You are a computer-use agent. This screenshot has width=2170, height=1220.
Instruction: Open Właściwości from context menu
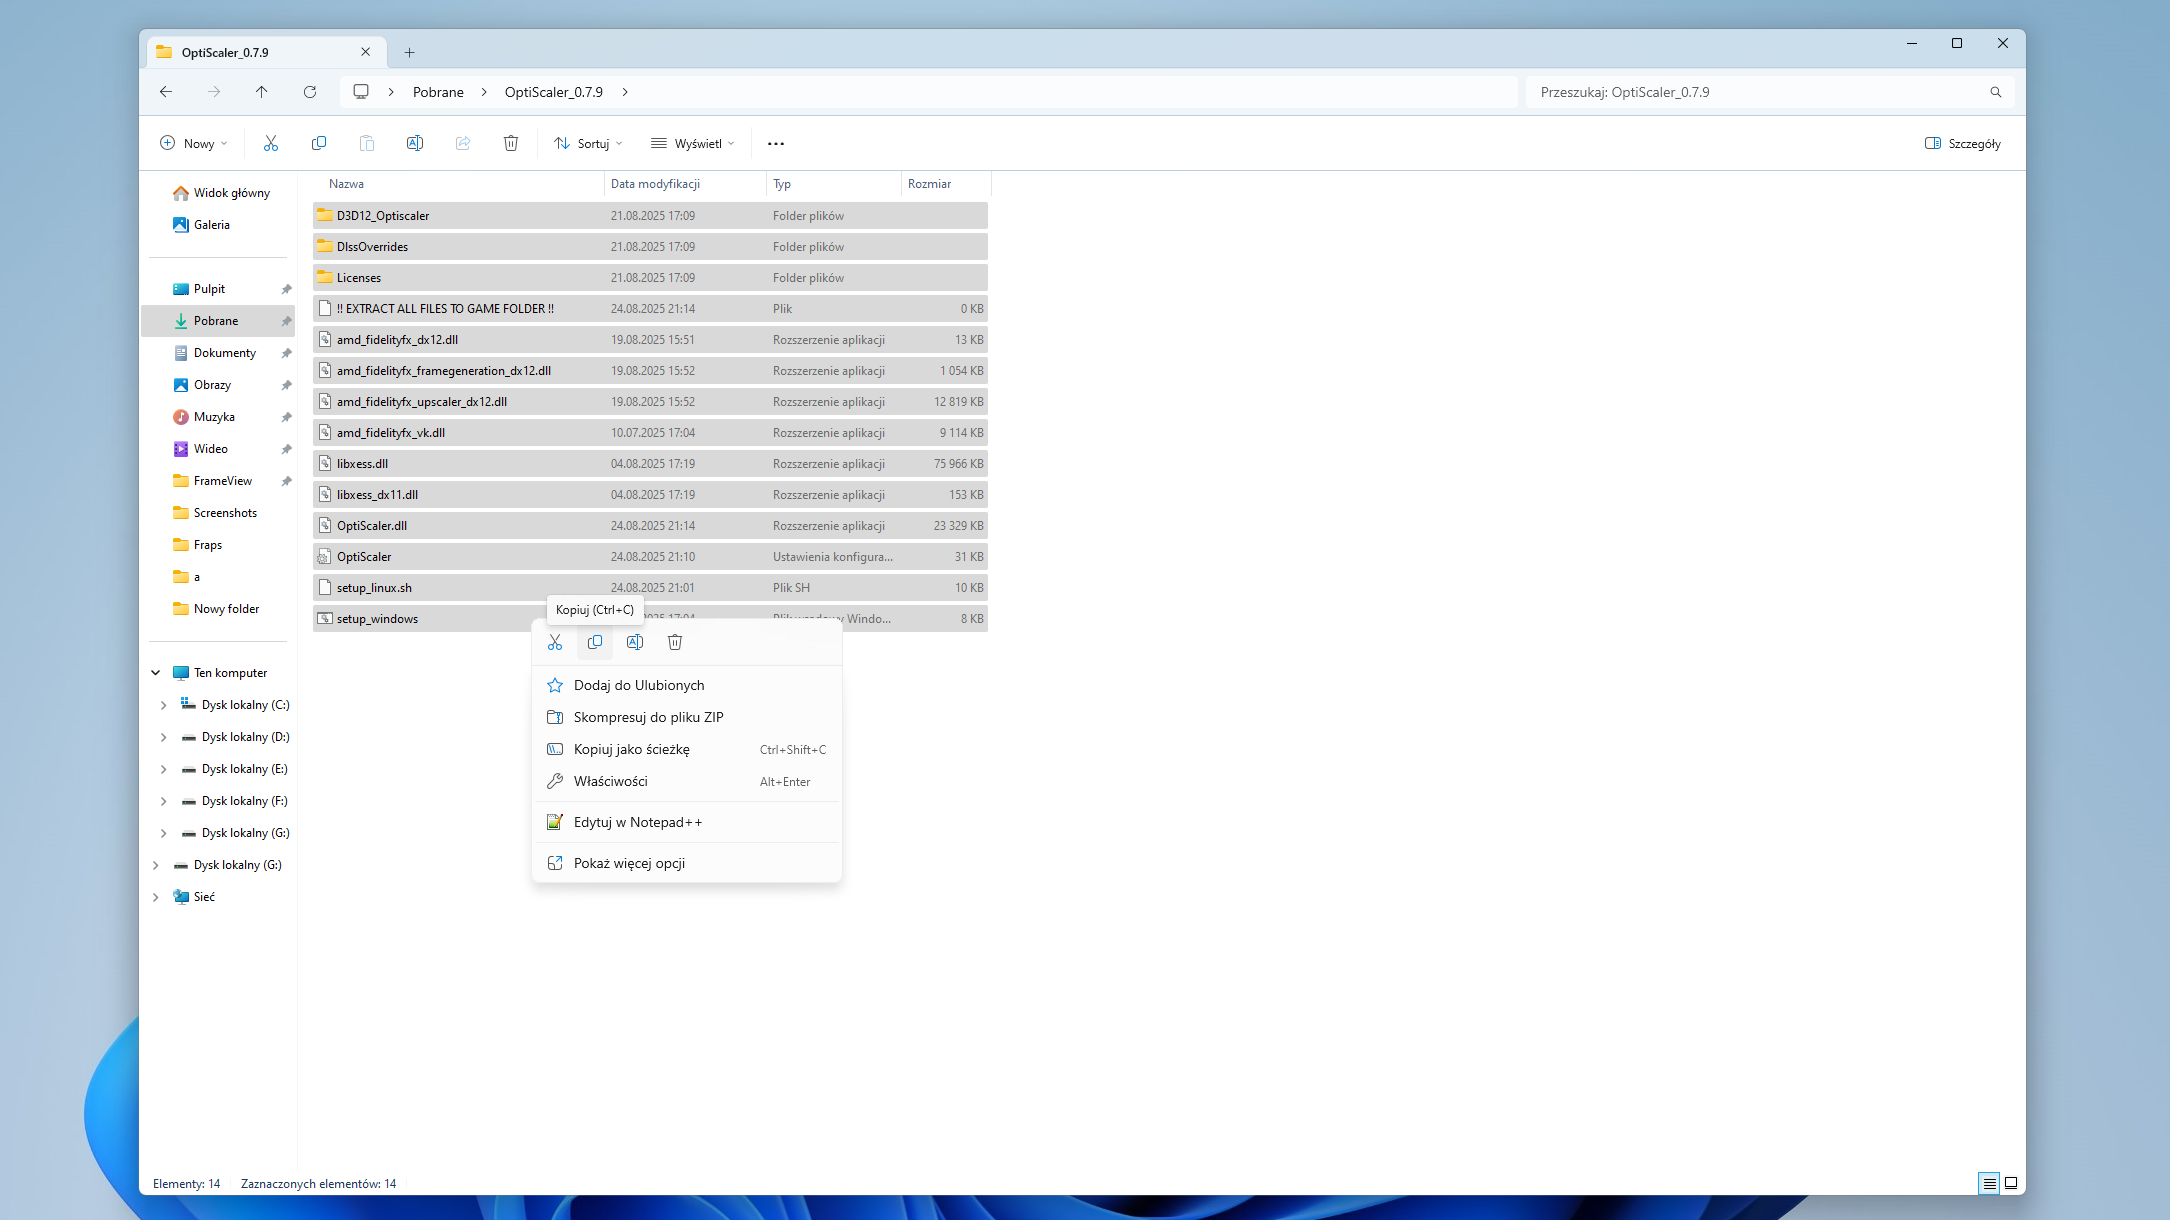687,781
